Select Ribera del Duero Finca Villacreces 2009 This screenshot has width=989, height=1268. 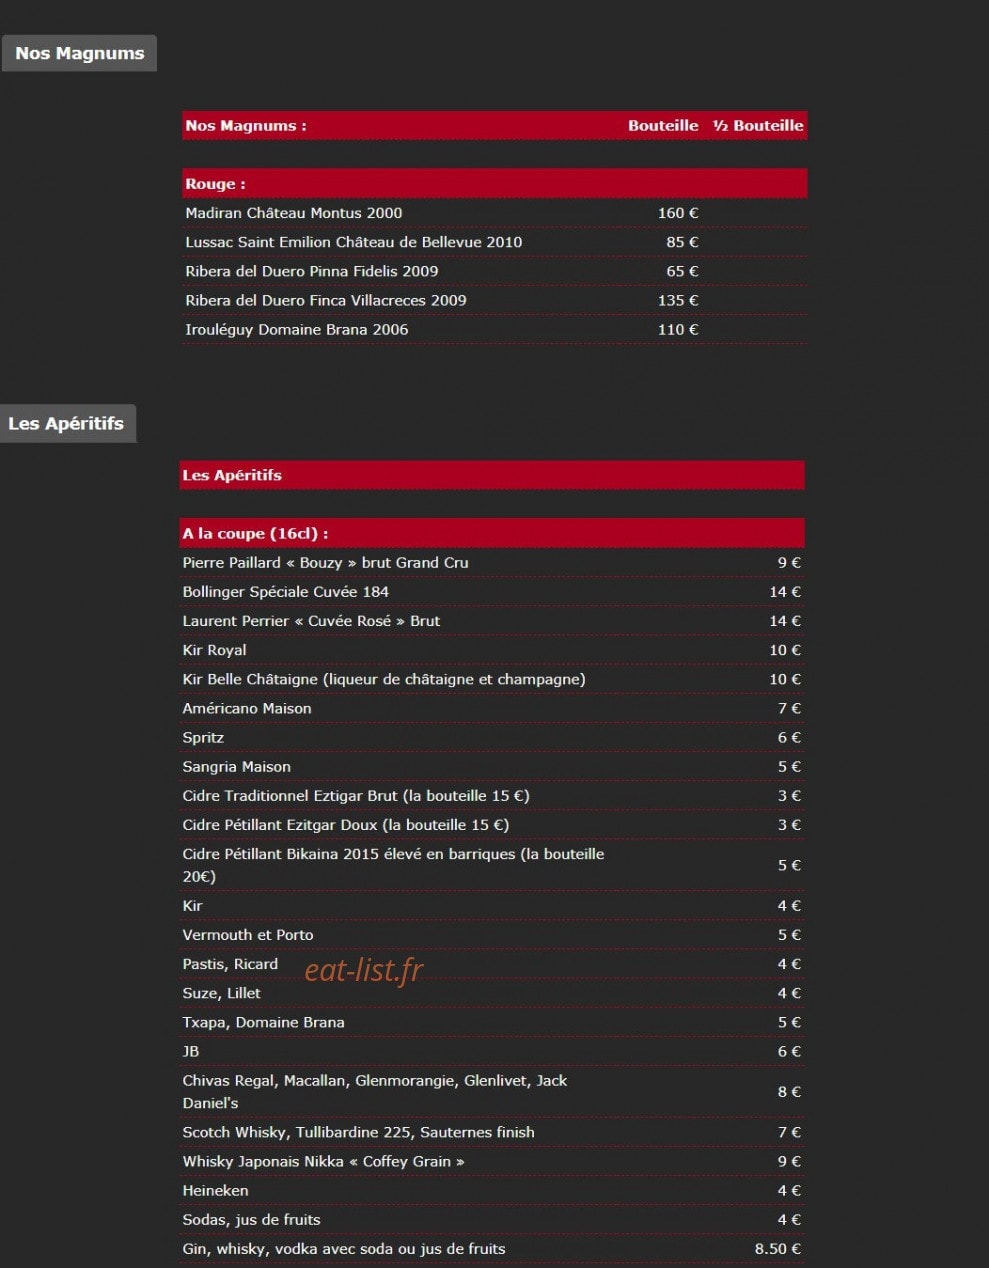[x=325, y=300]
